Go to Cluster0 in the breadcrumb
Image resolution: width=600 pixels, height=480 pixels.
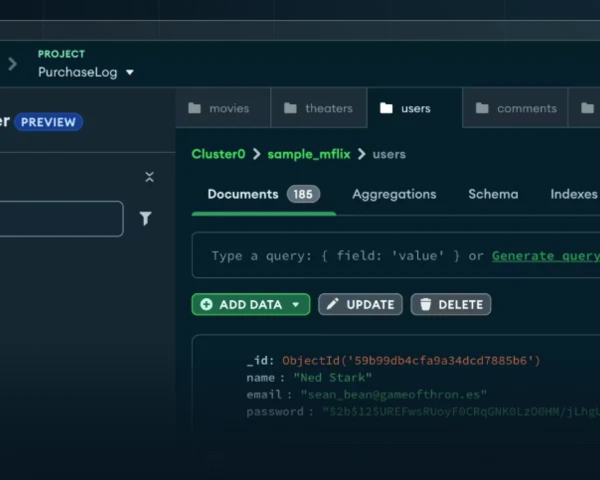[218, 154]
